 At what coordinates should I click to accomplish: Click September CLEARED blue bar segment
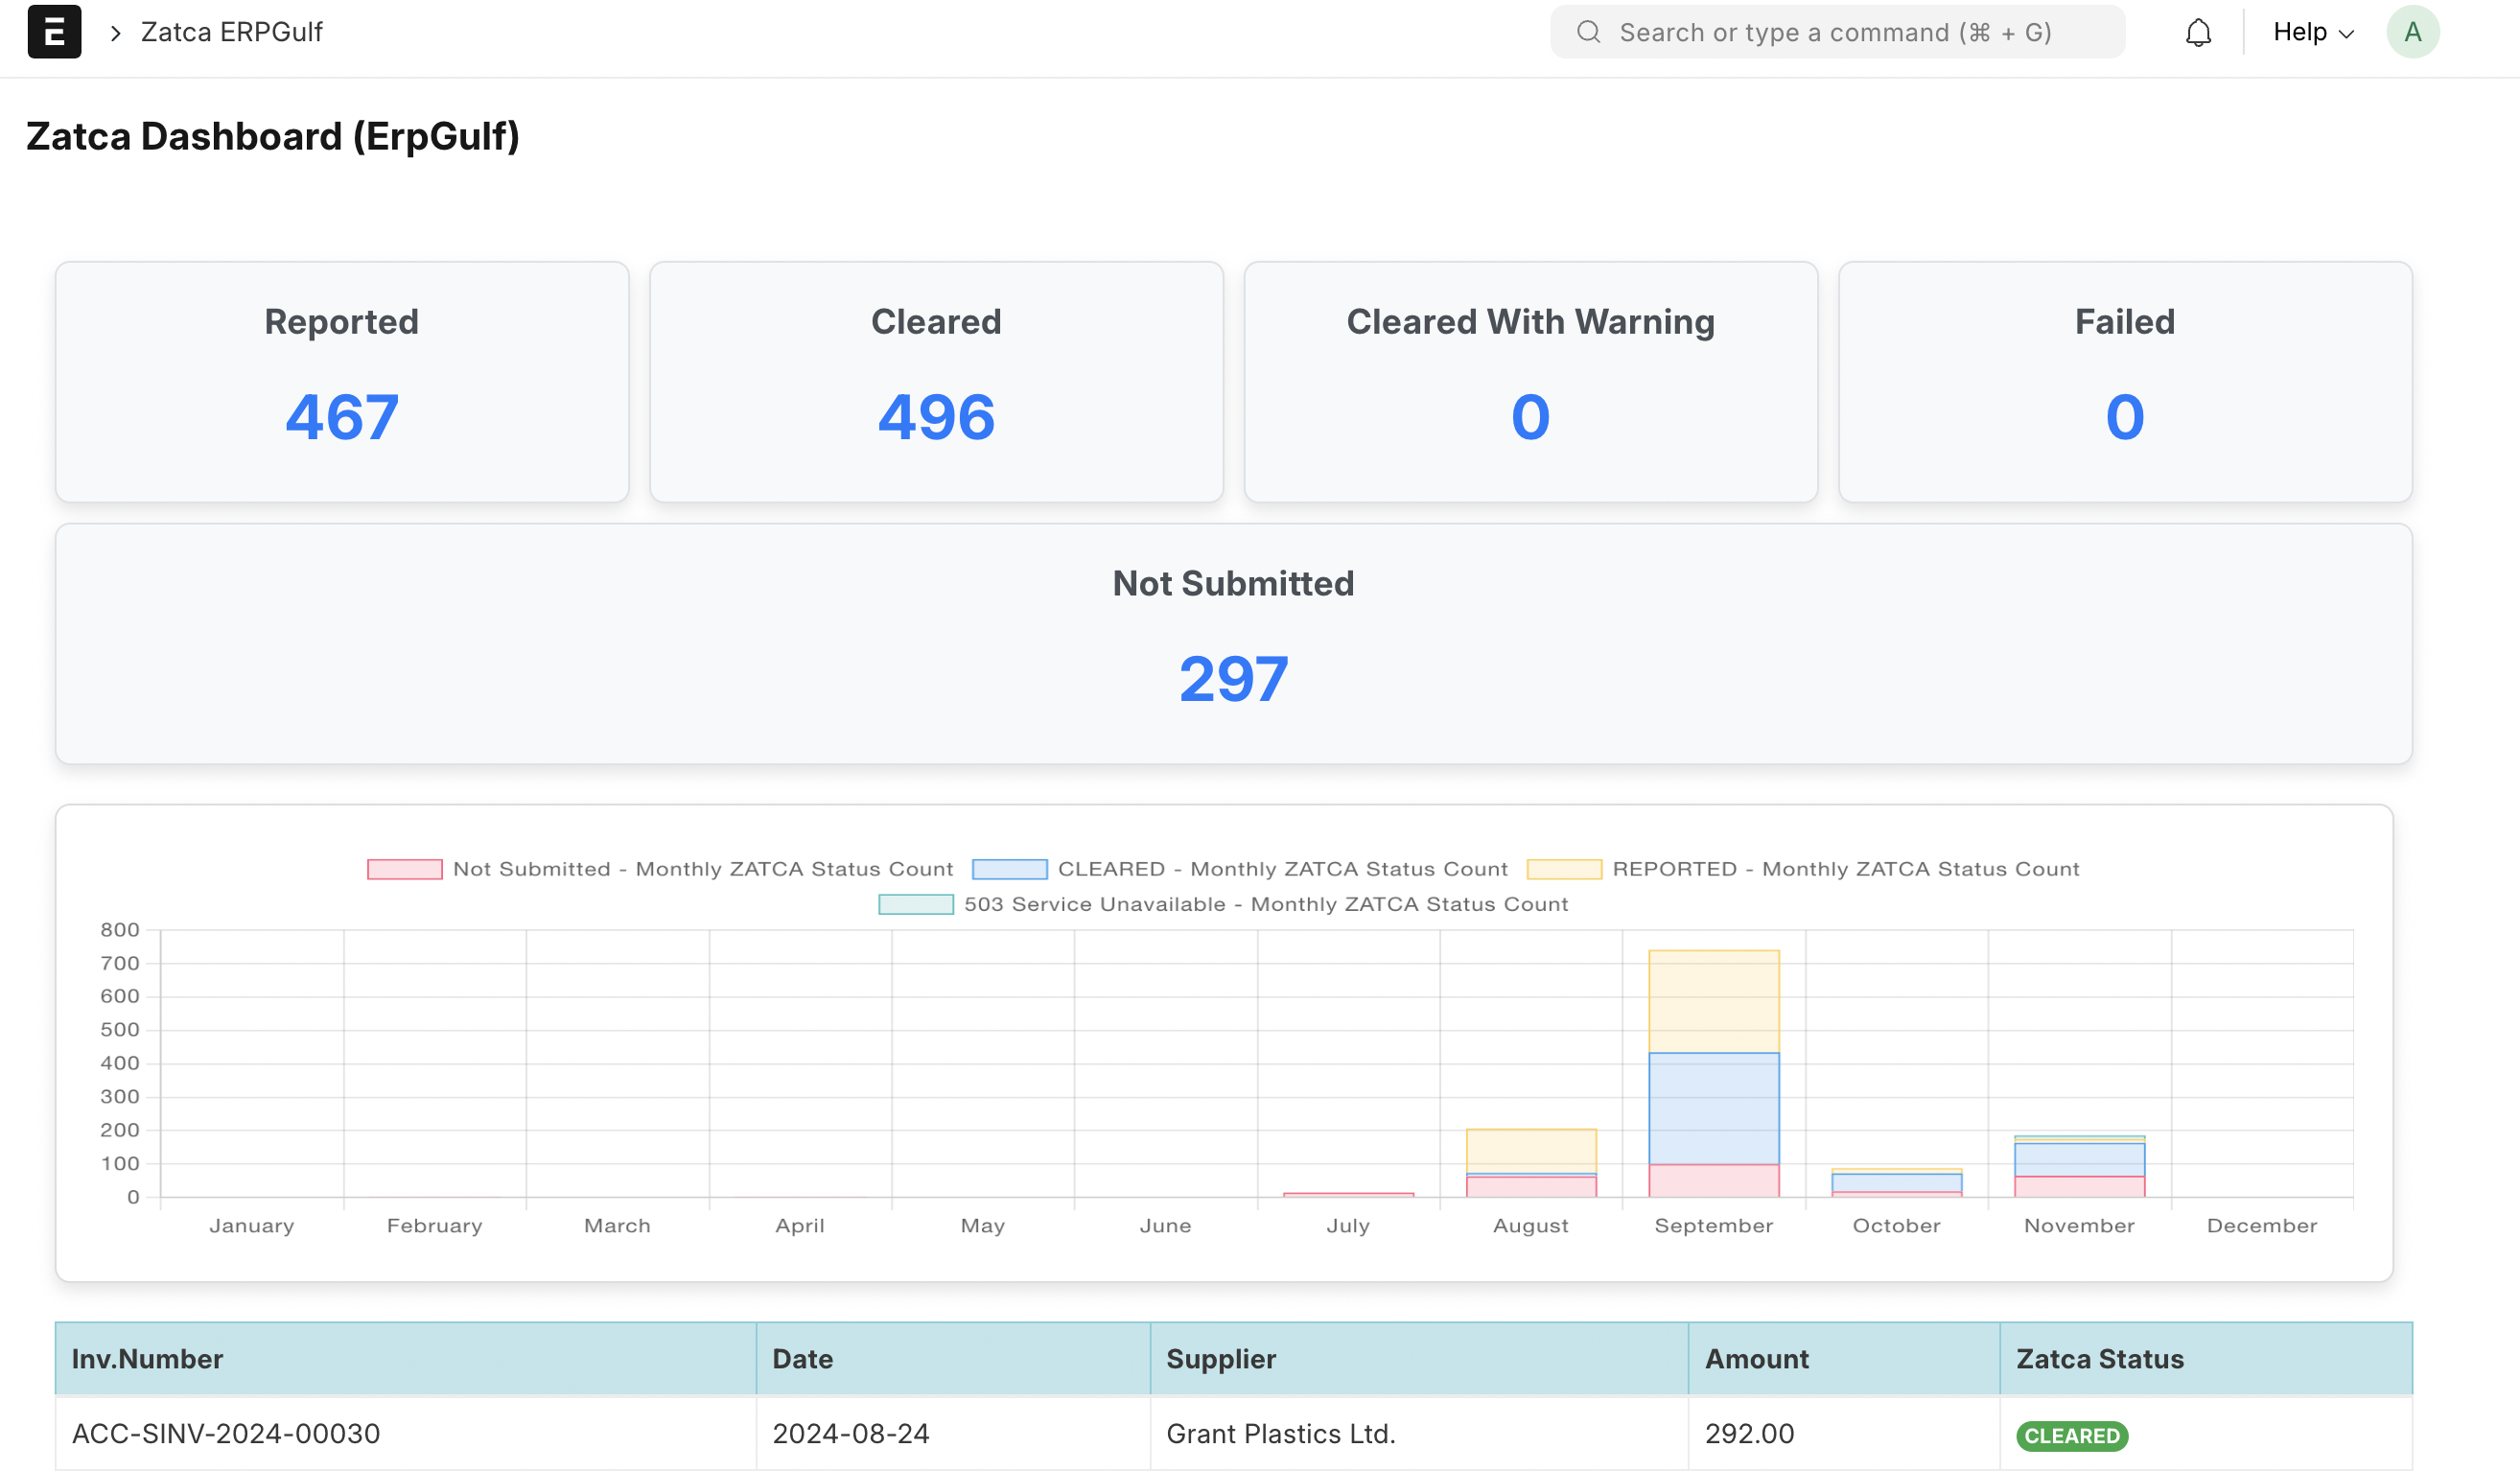tap(1714, 1108)
